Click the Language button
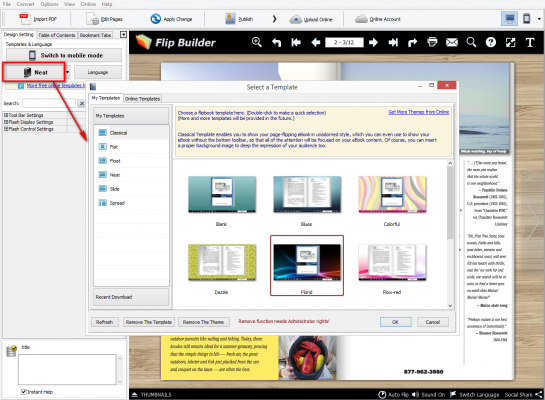 point(98,72)
